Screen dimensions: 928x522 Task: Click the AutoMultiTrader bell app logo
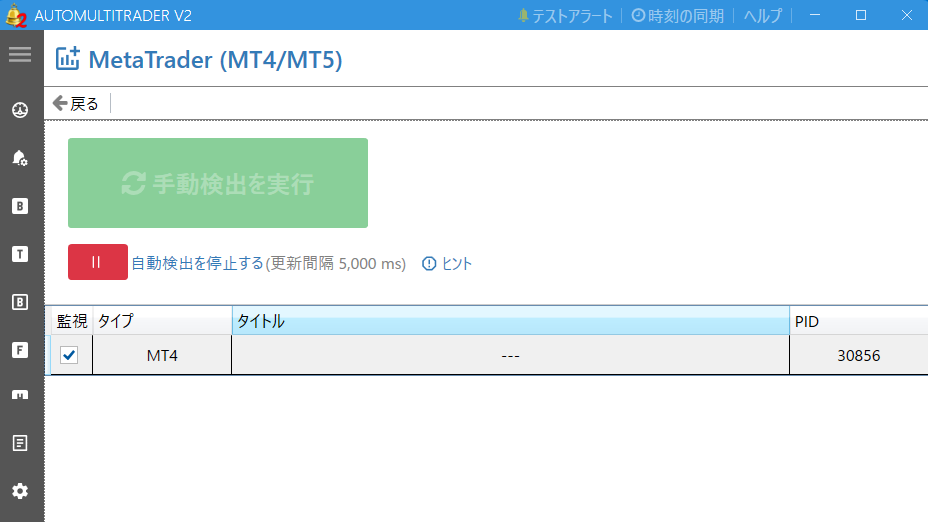[15, 15]
